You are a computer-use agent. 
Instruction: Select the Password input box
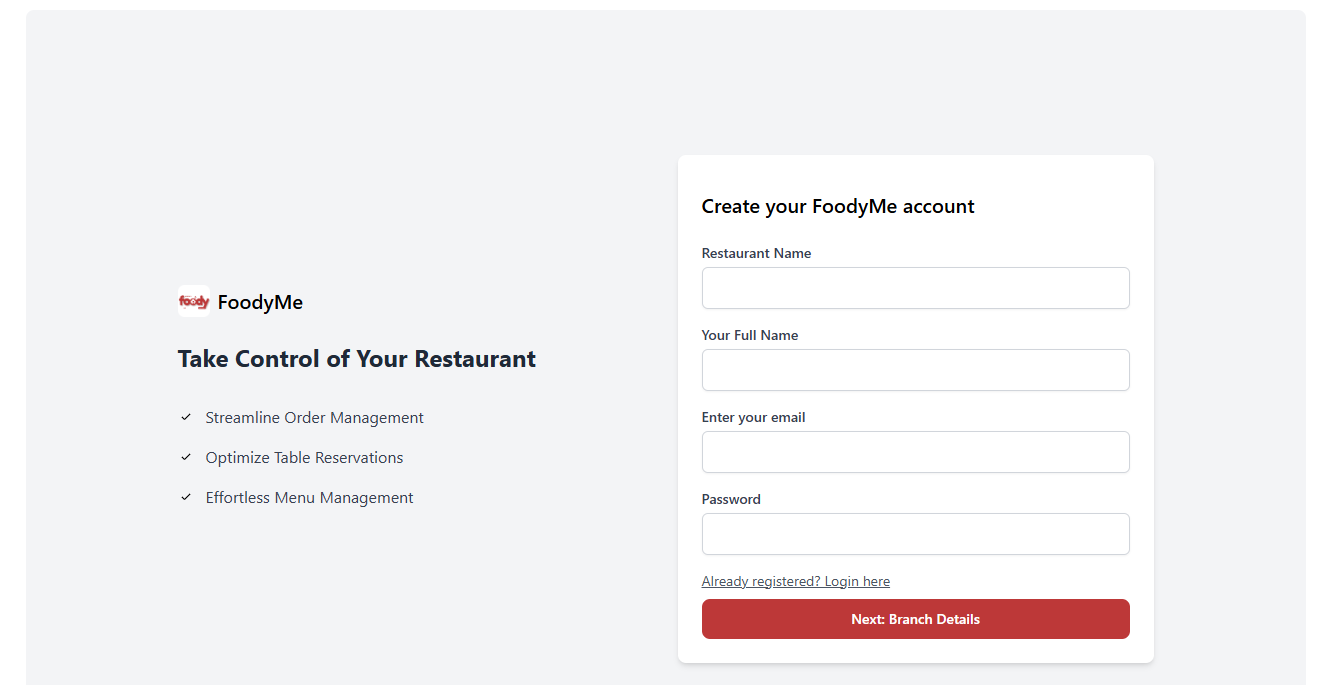[x=916, y=534]
